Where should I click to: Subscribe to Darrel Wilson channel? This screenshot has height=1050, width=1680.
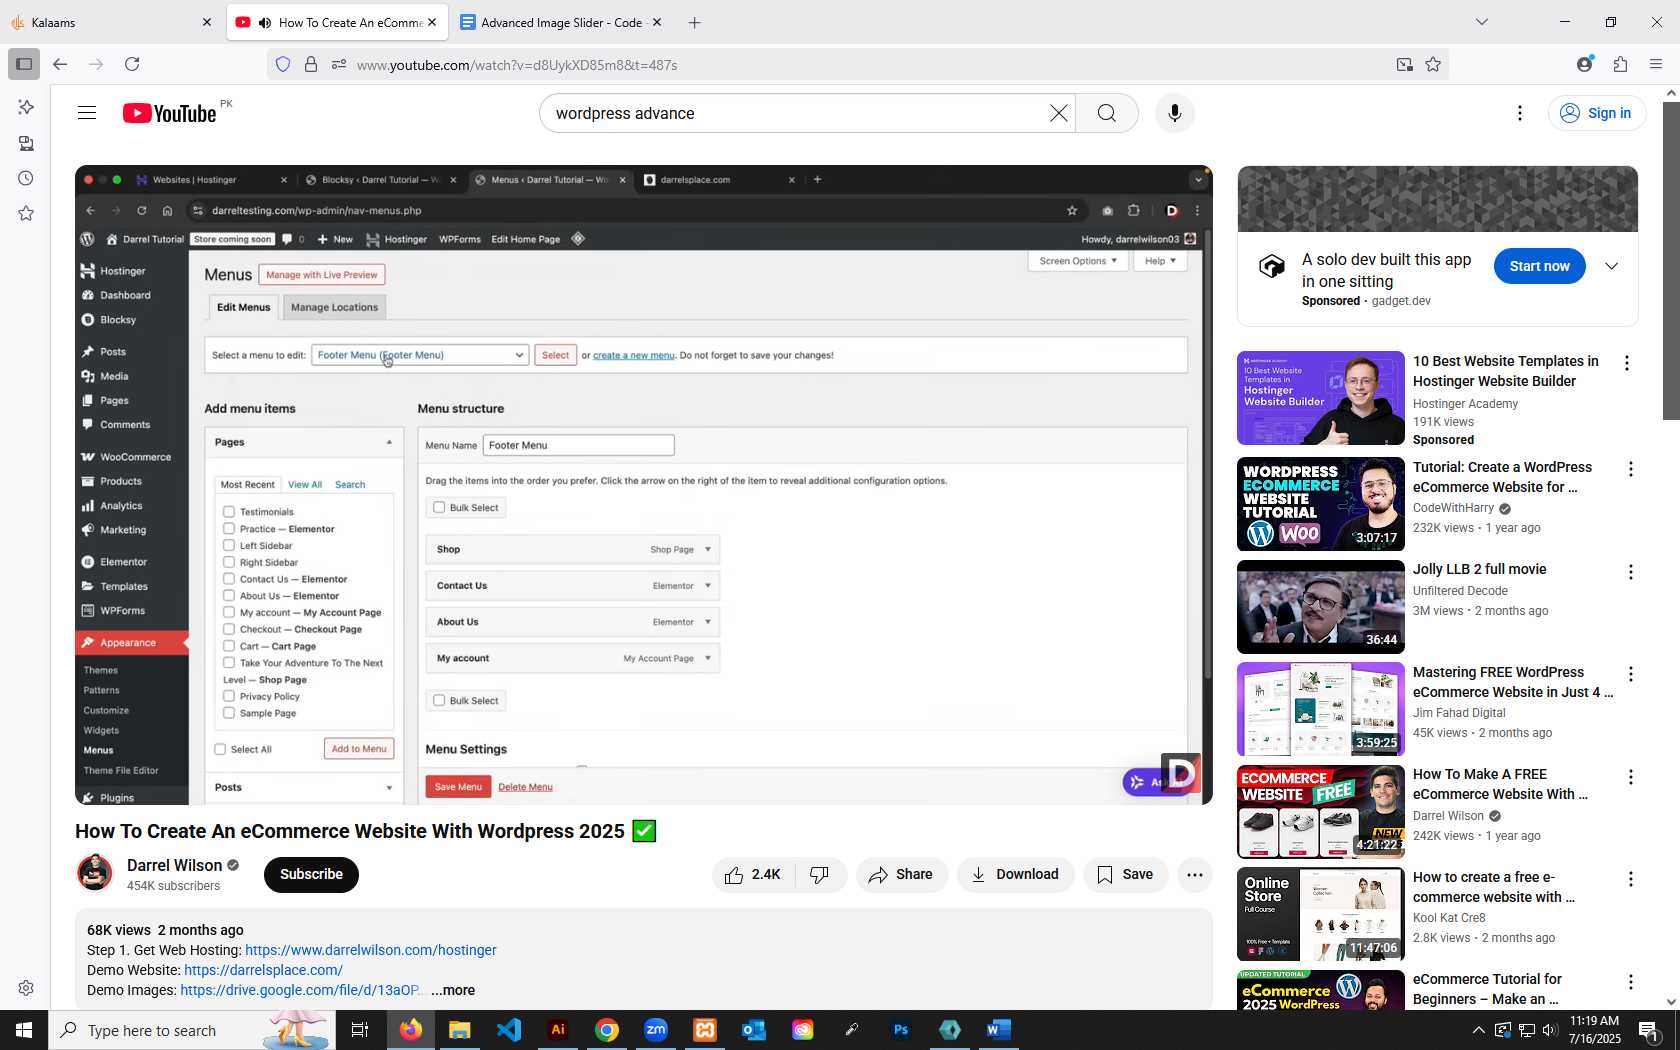pyautogui.click(x=311, y=875)
